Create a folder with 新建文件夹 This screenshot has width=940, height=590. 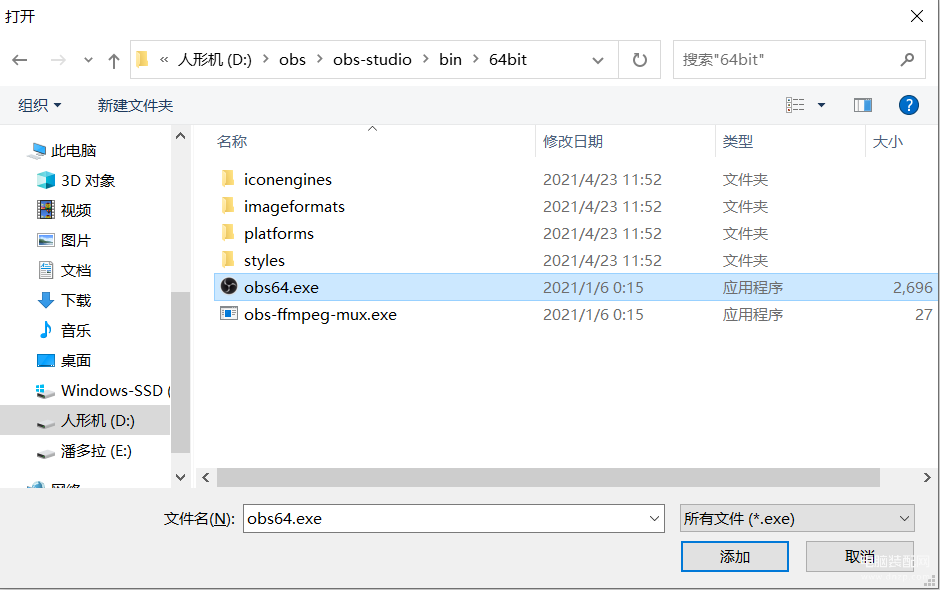(x=135, y=106)
